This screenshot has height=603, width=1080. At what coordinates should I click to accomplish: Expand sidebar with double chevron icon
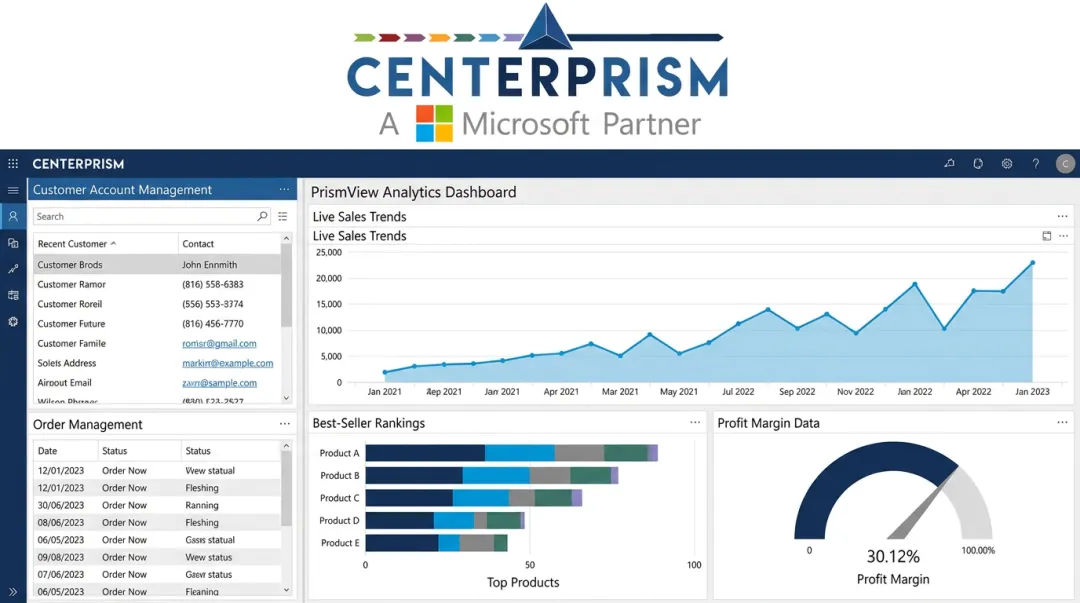coord(13,591)
